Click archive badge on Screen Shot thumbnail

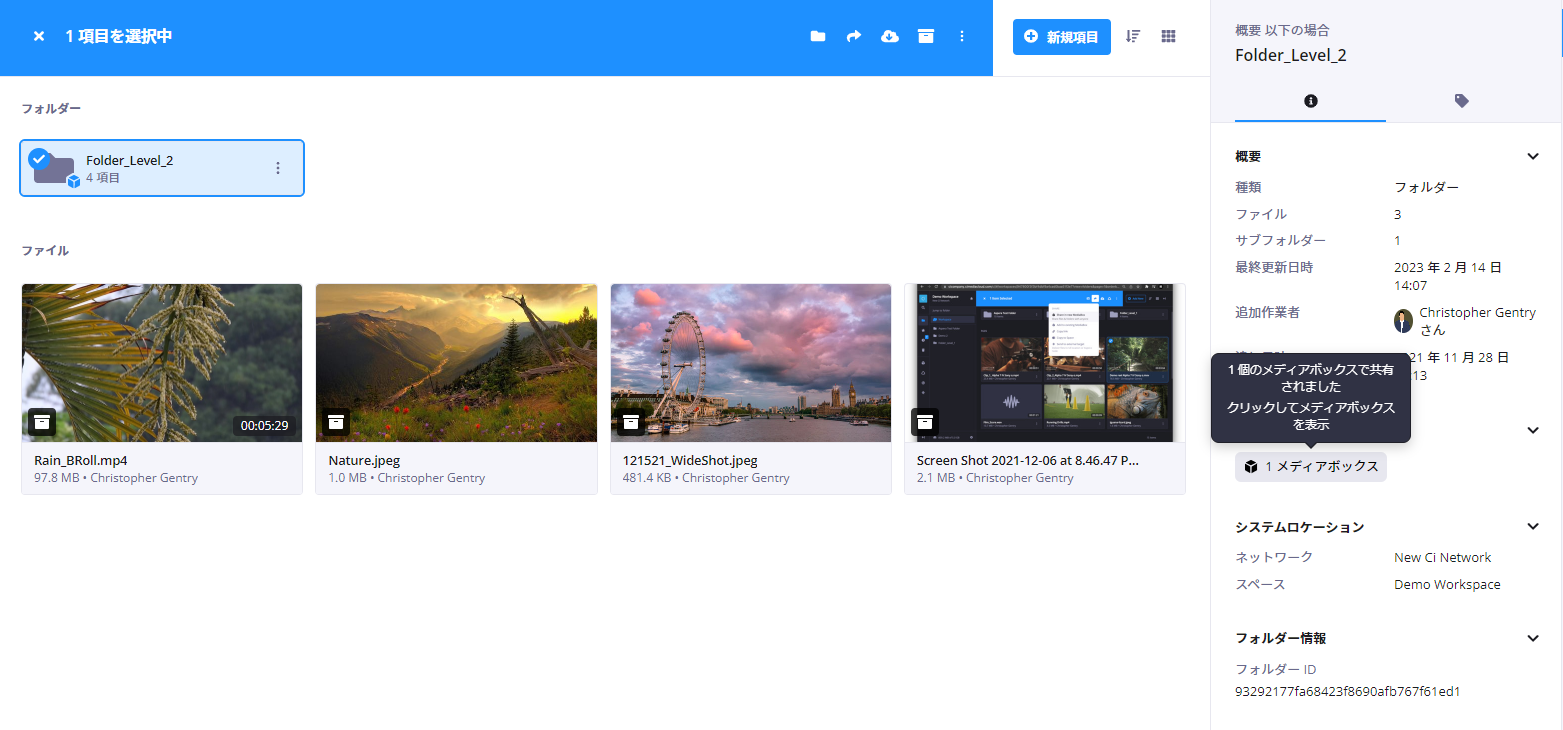pyautogui.click(x=925, y=422)
